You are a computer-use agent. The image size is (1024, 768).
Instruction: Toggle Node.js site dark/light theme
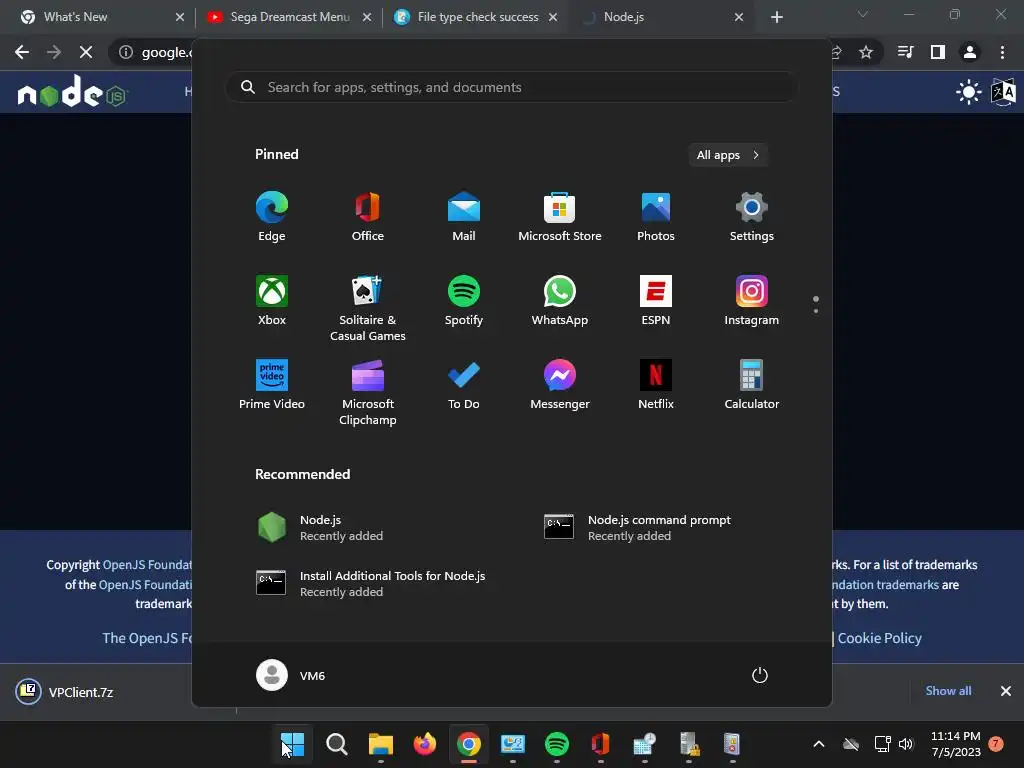click(968, 92)
